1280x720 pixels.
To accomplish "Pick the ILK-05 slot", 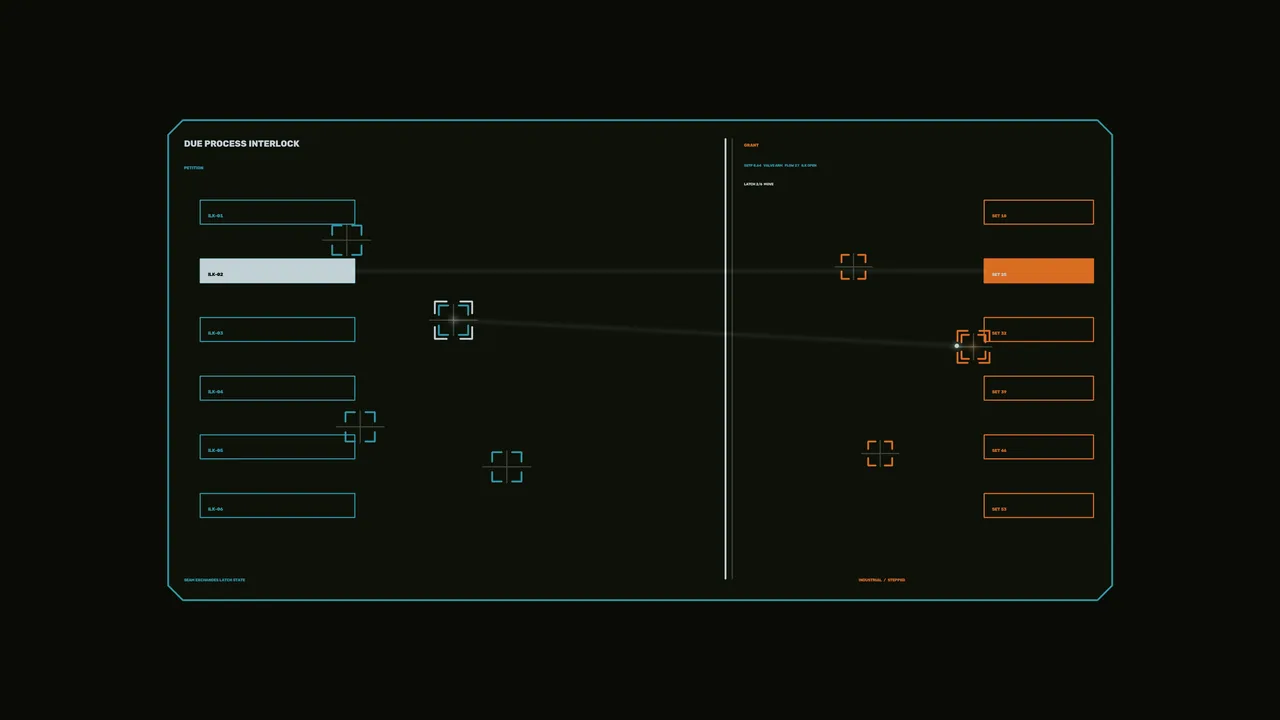I will tap(277, 447).
